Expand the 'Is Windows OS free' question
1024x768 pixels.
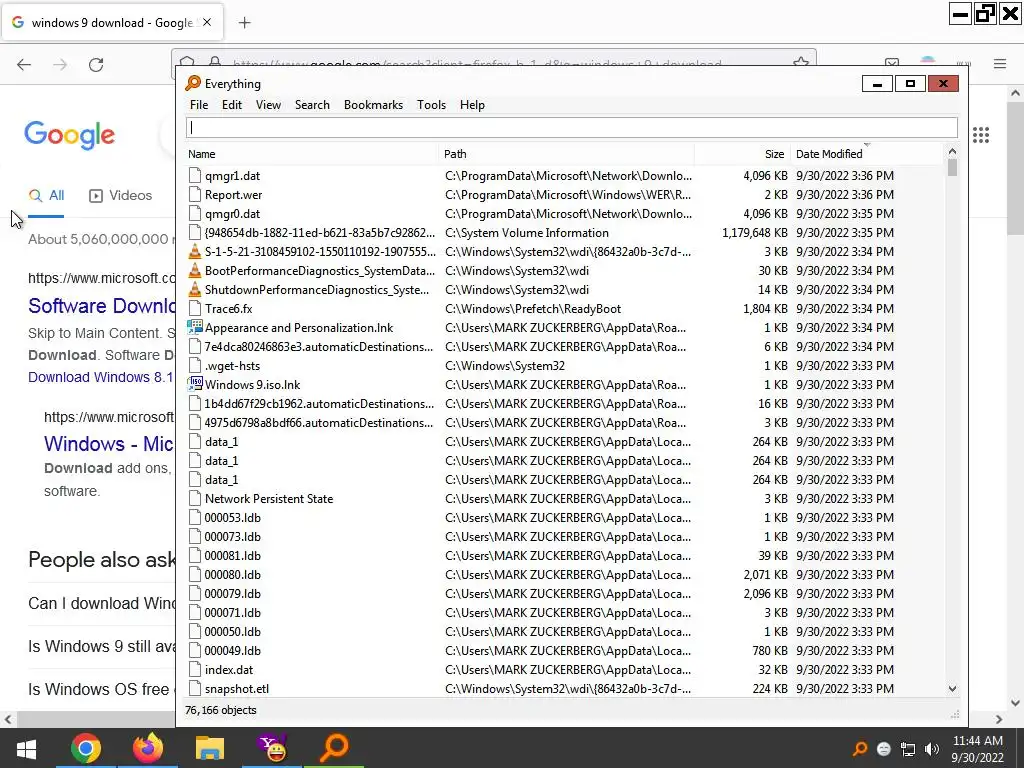tap(101, 689)
